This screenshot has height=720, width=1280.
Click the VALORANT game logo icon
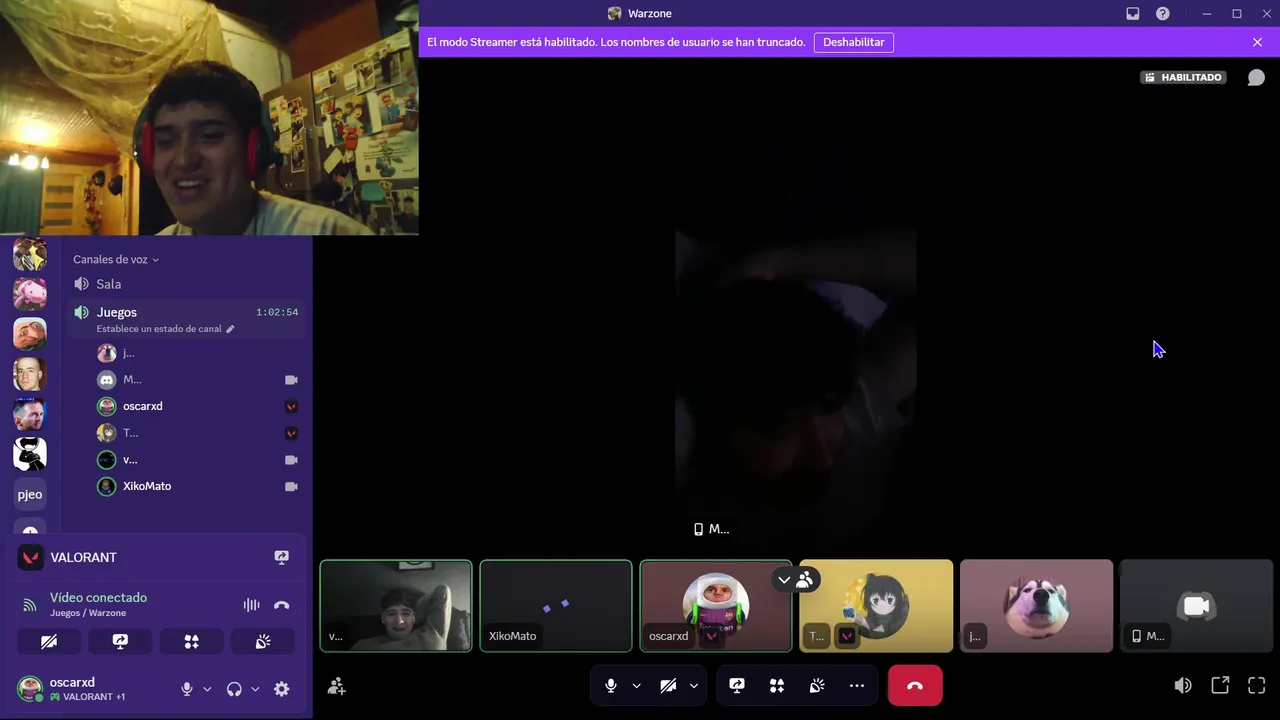pyautogui.click(x=31, y=558)
